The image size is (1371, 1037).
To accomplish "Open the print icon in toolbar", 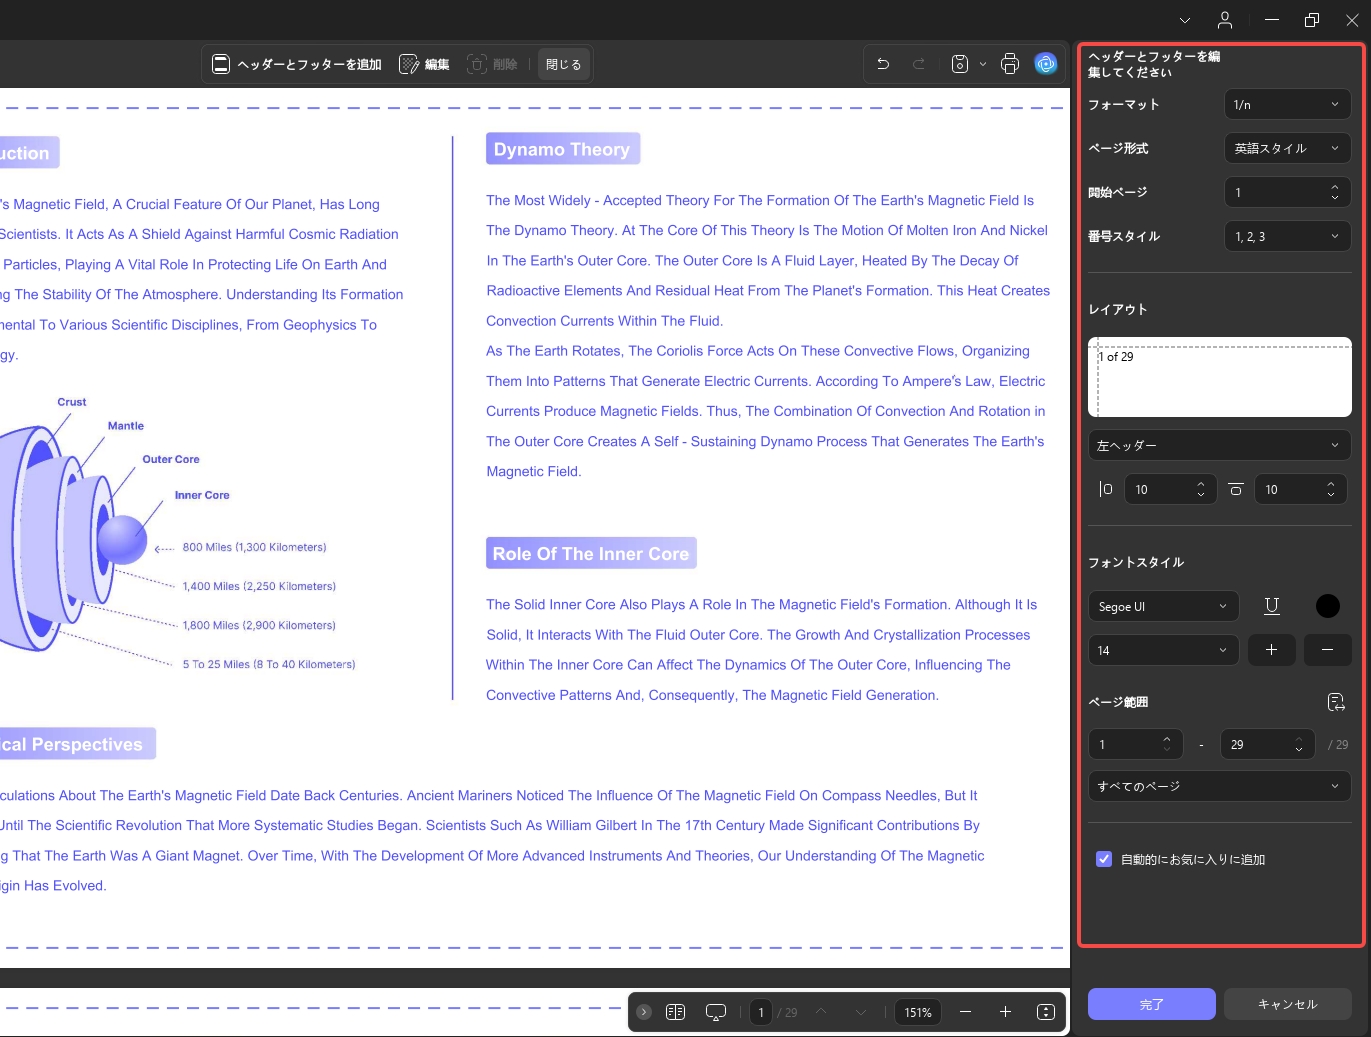I will (x=1010, y=64).
